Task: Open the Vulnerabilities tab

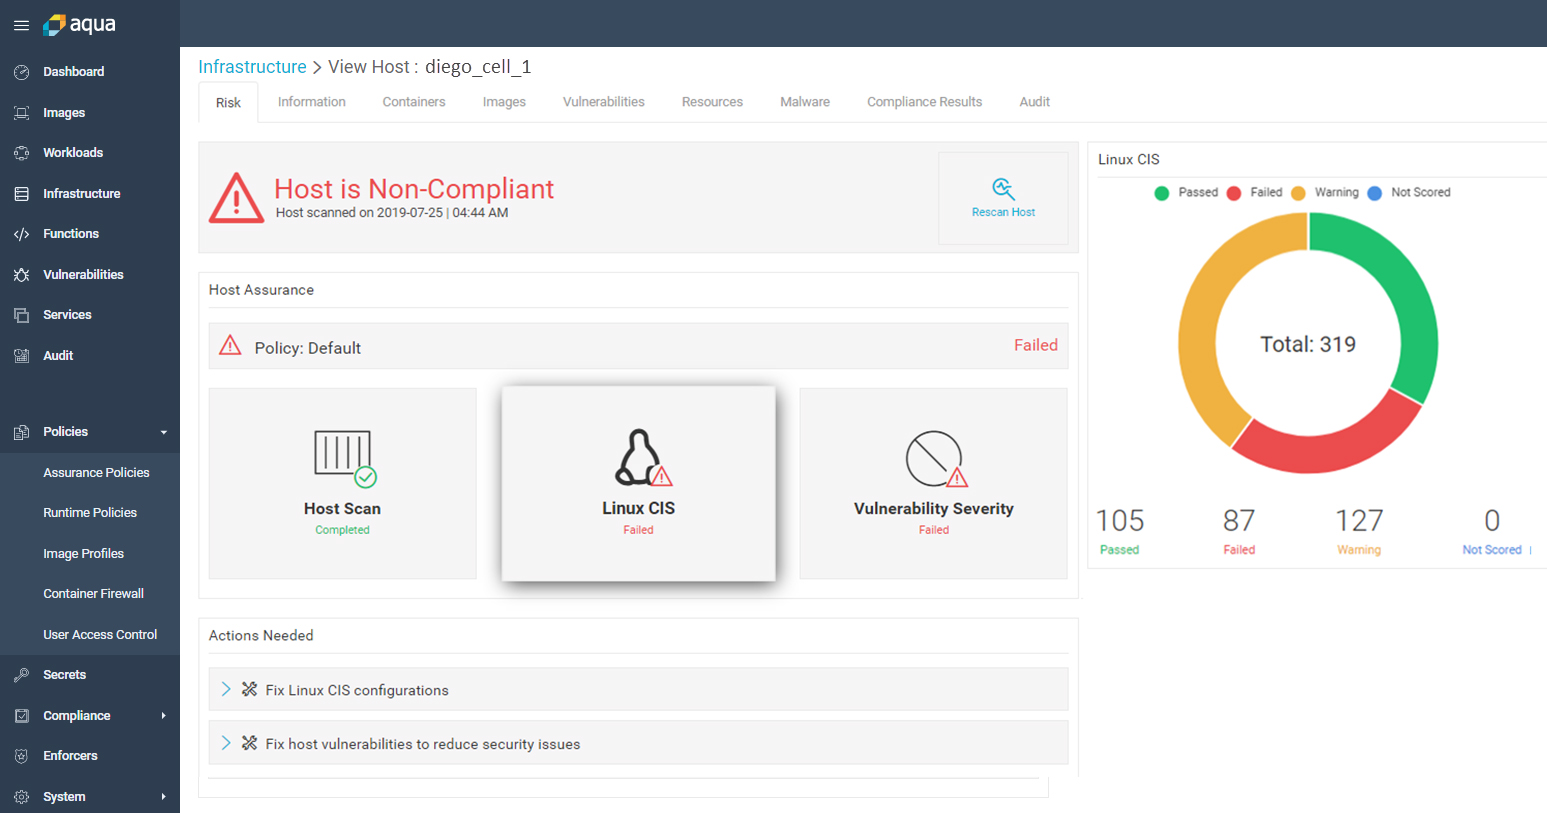Action: (604, 102)
